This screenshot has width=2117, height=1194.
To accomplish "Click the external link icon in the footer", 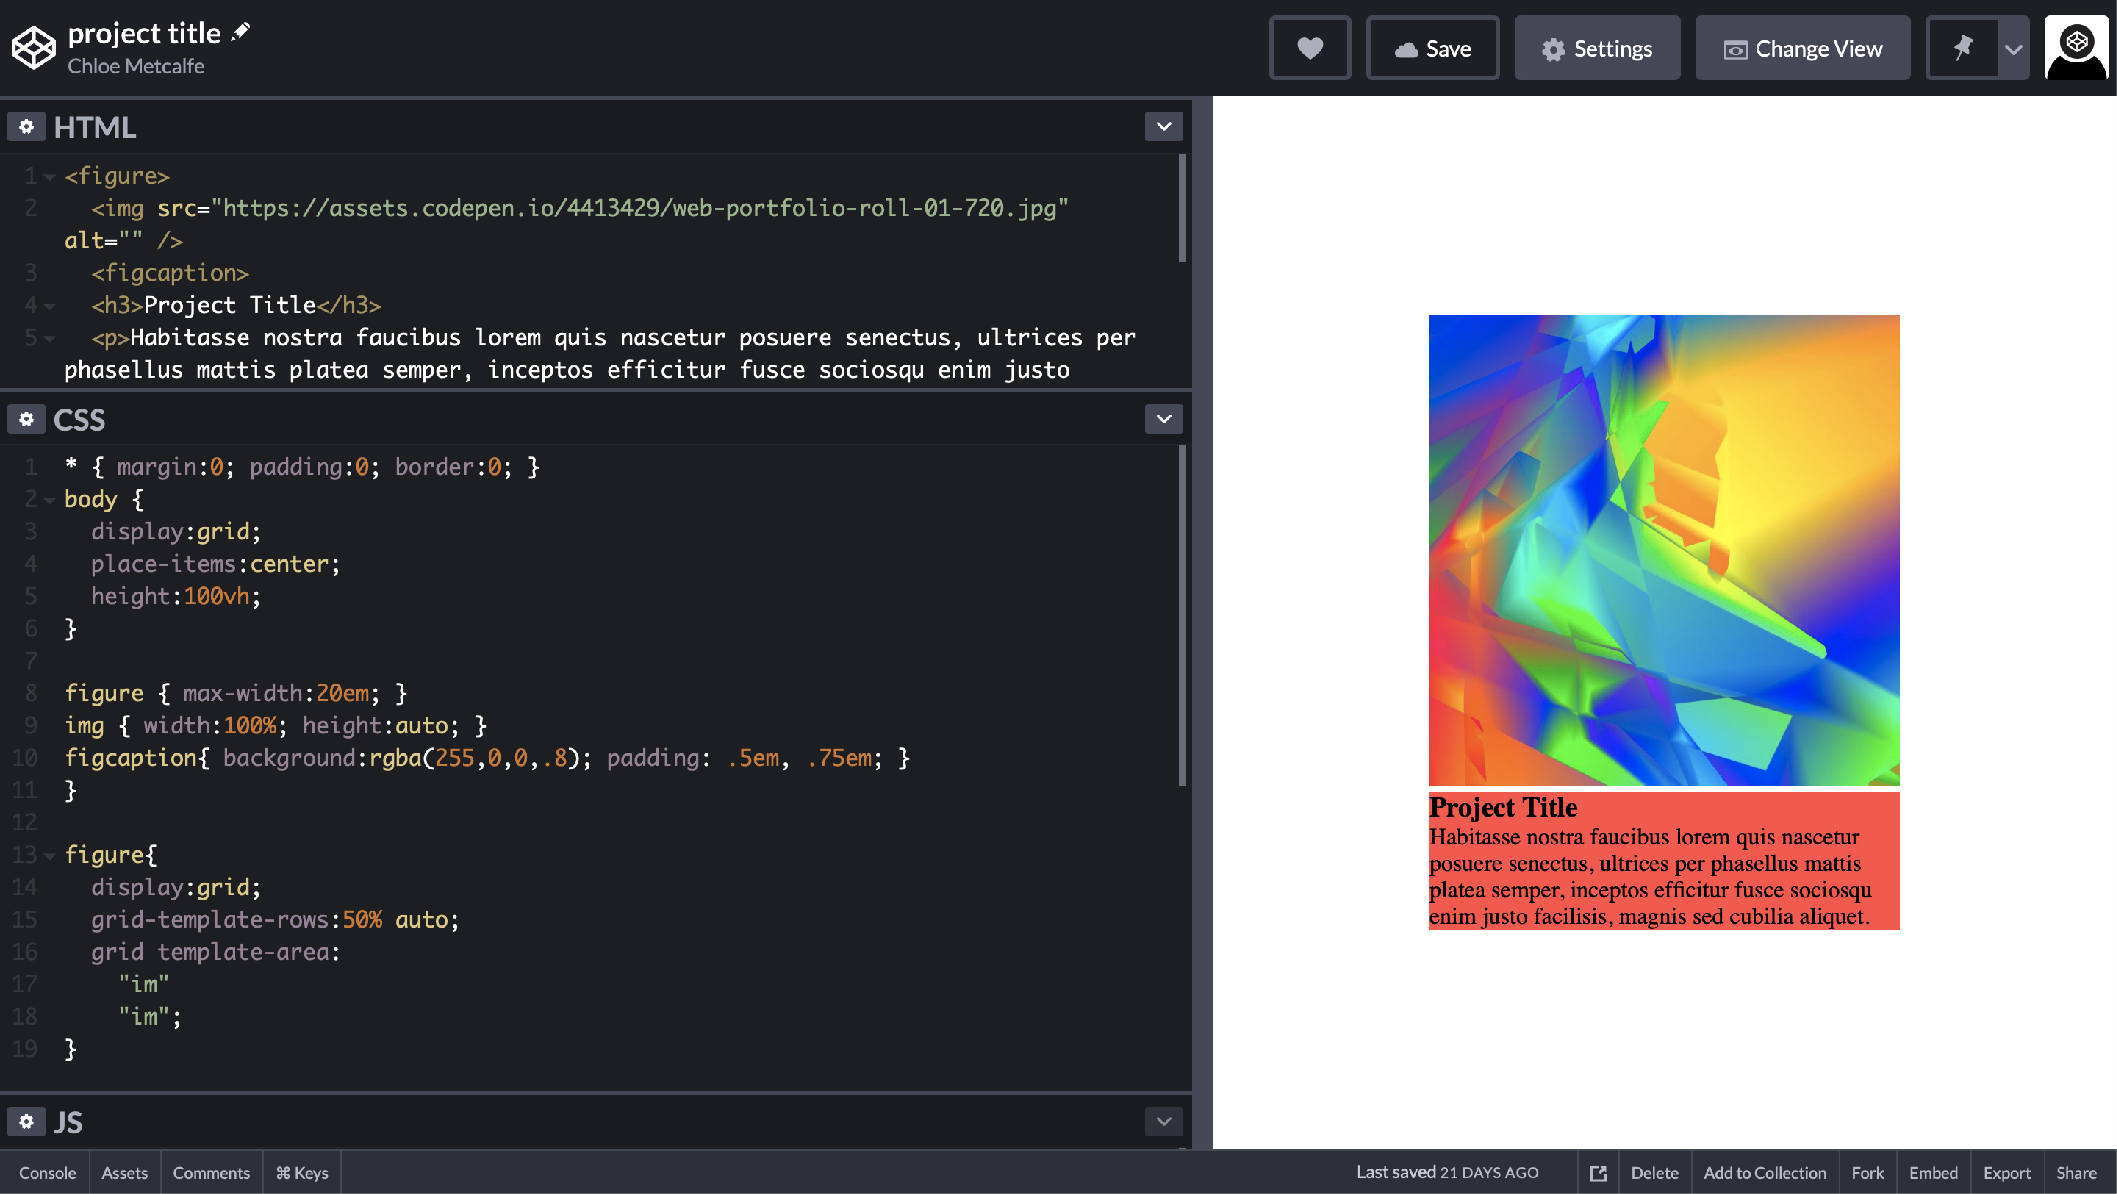I will 1598,1172.
